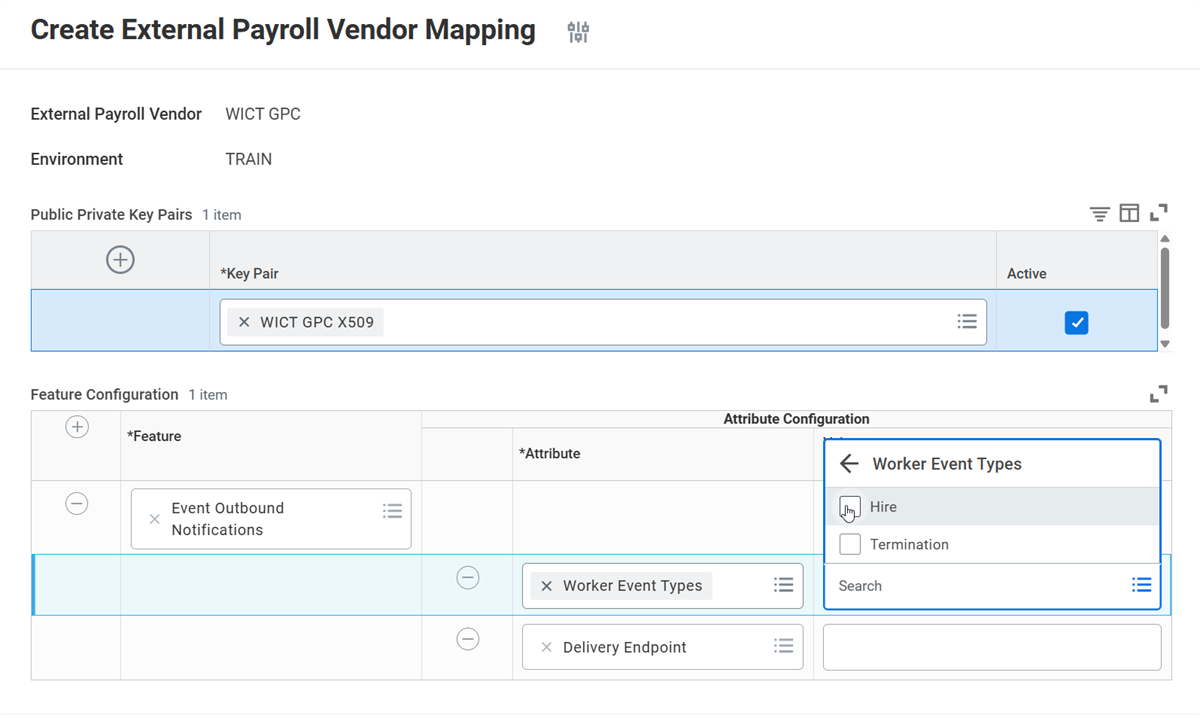The image size is (1200, 718).
Task: Click Attribute Configuration header
Action: tap(796, 419)
